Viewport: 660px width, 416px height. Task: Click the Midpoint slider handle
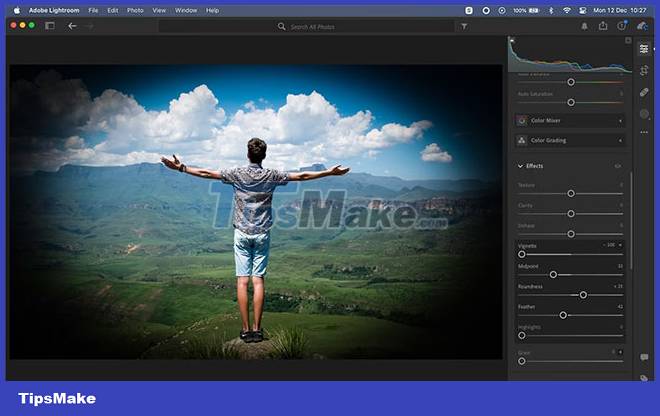tap(553, 275)
